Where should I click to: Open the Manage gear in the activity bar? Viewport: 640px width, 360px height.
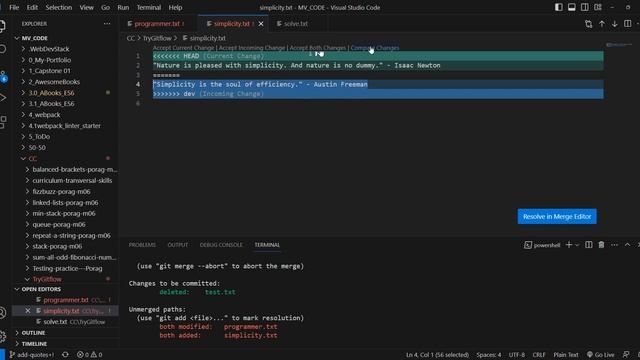tap(2, 336)
